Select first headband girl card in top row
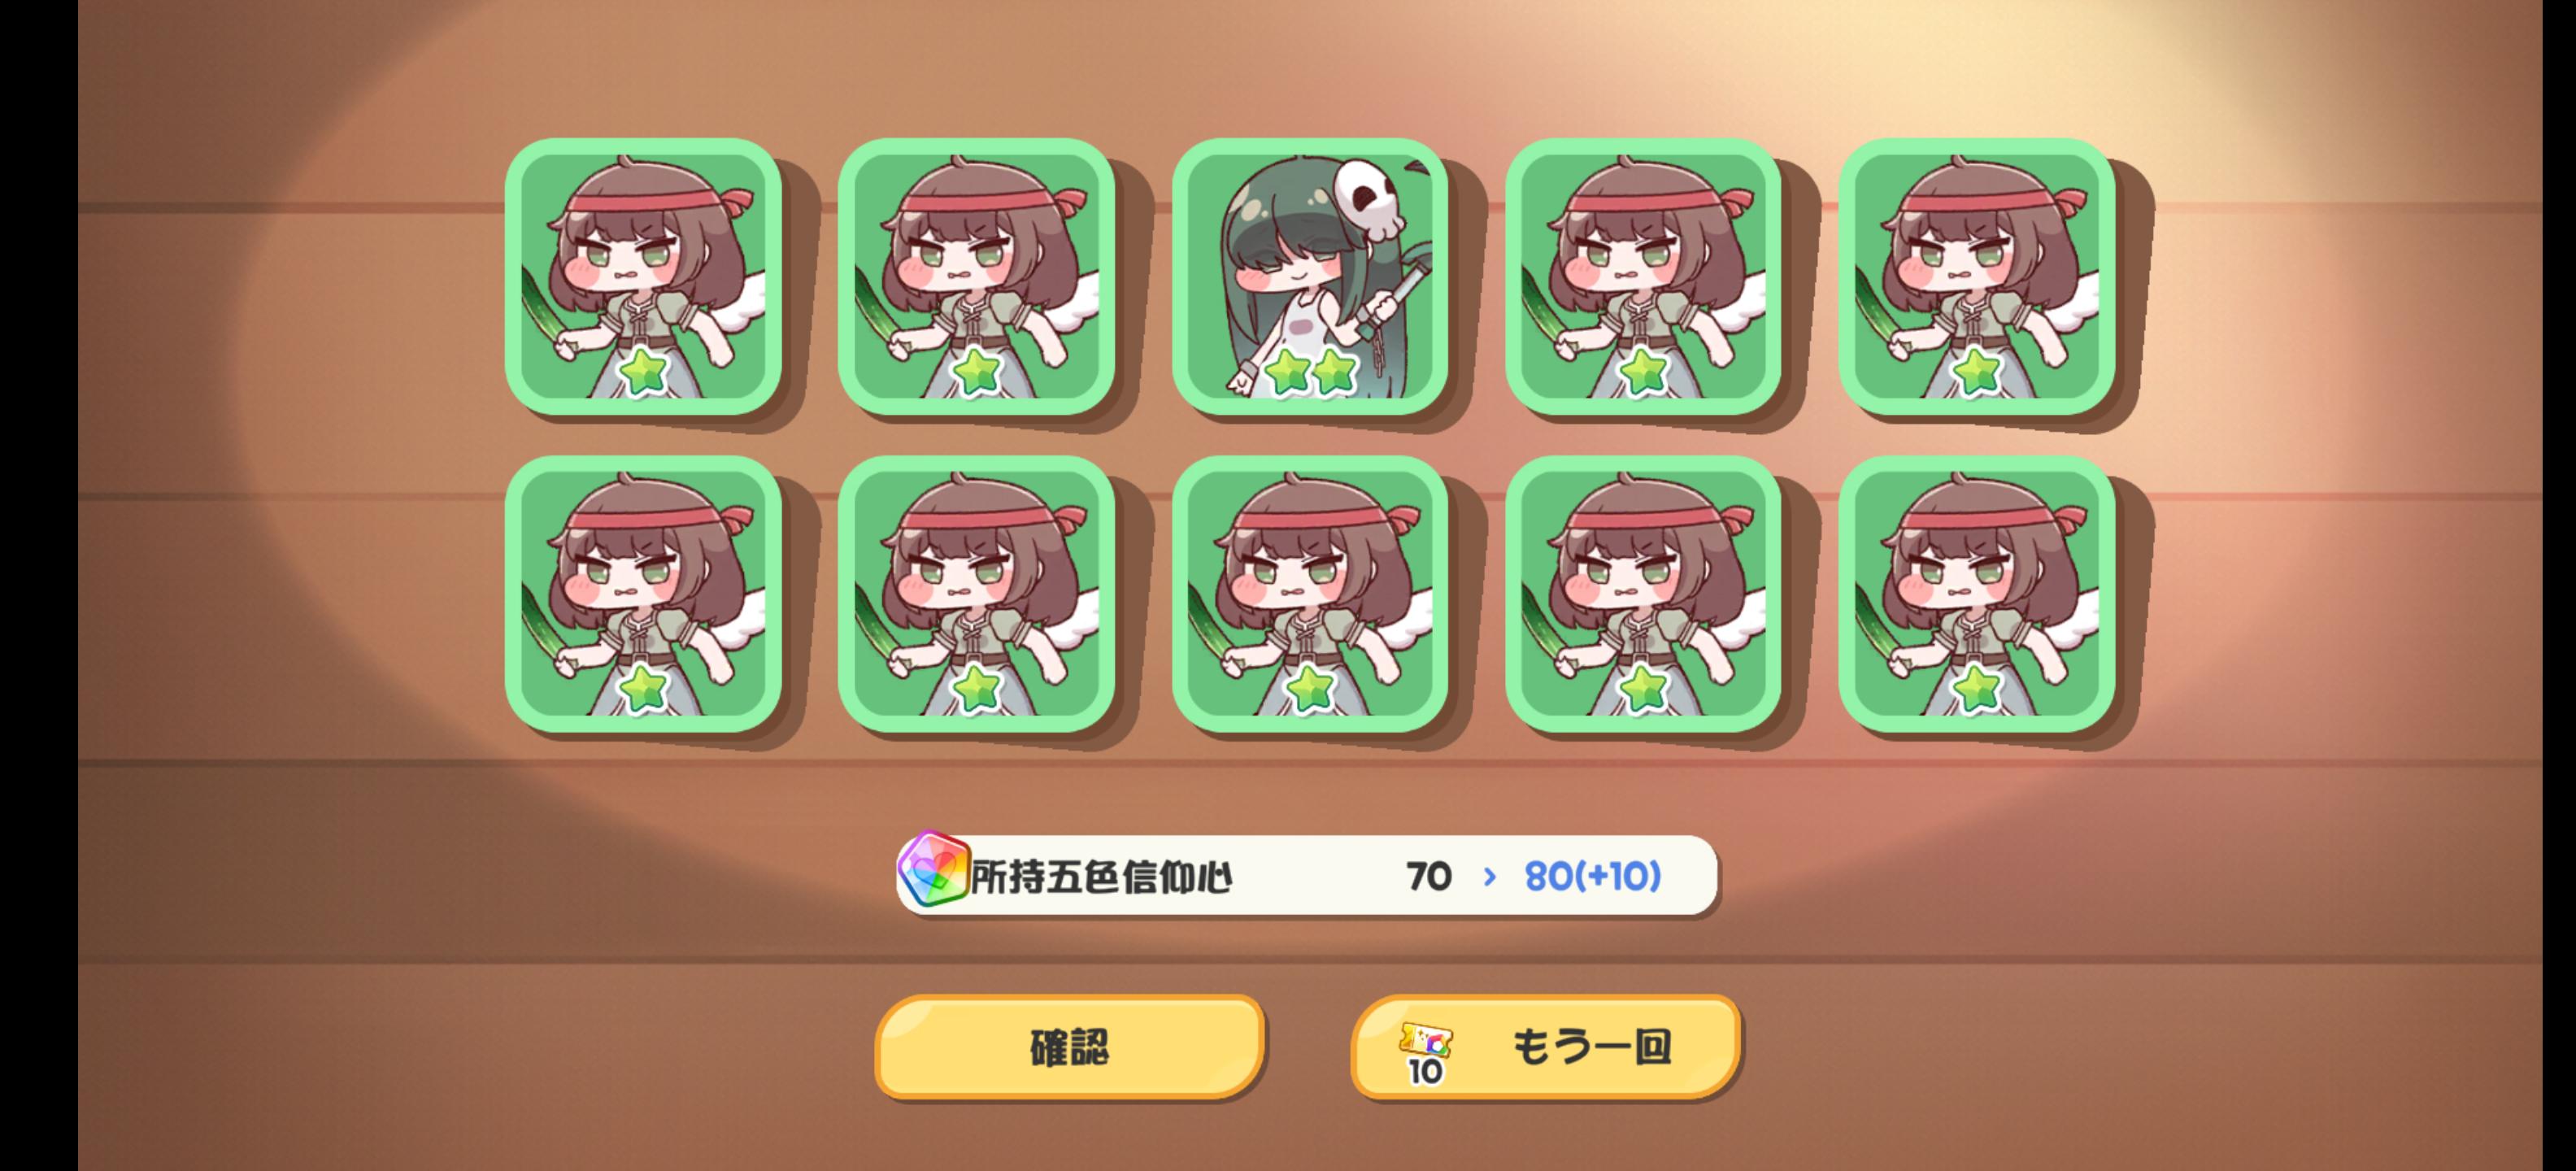Viewport: 2576px width, 1171px height. pos(643,277)
